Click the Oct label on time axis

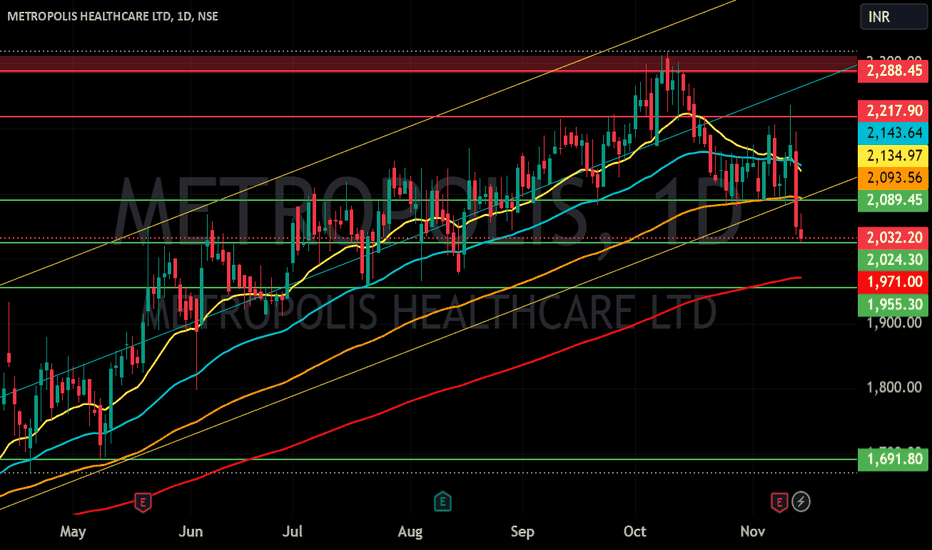635,531
